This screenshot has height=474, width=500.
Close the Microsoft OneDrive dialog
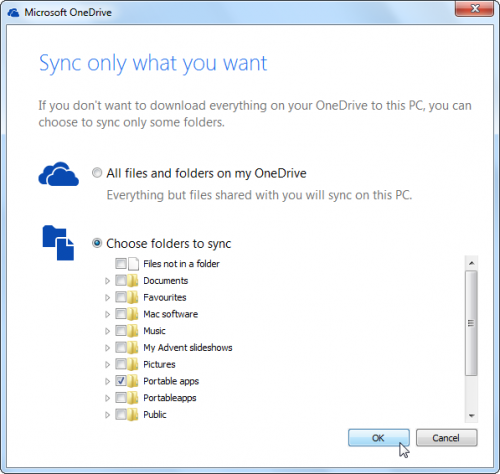coord(475,8)
